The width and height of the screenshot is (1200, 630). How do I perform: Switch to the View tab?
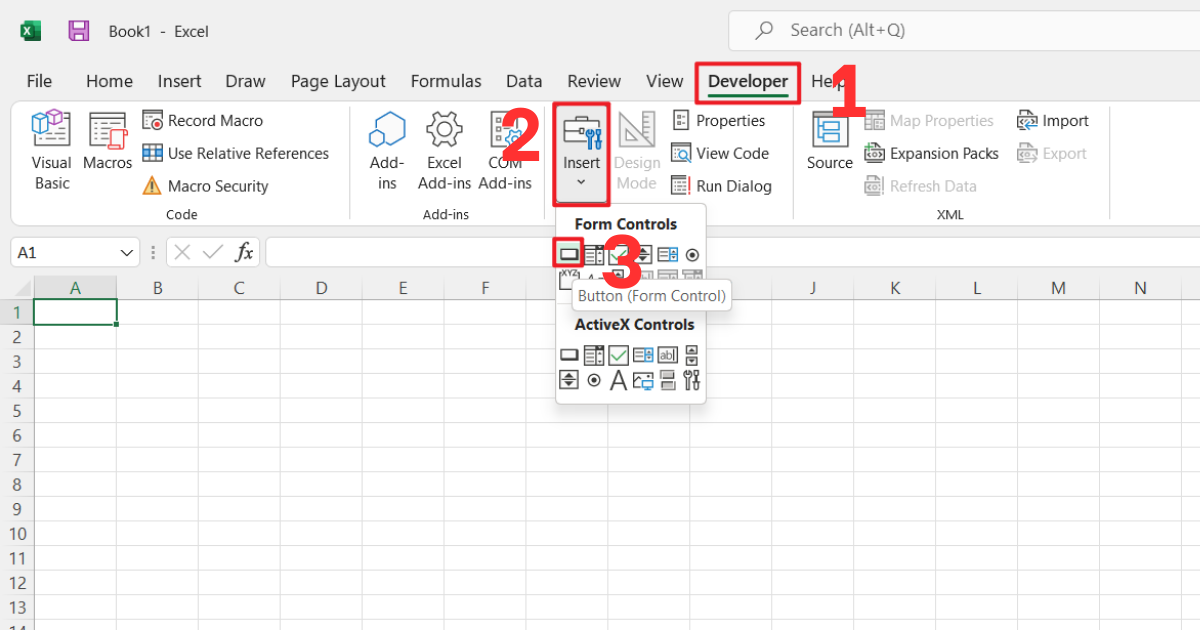tap(665, 82)
